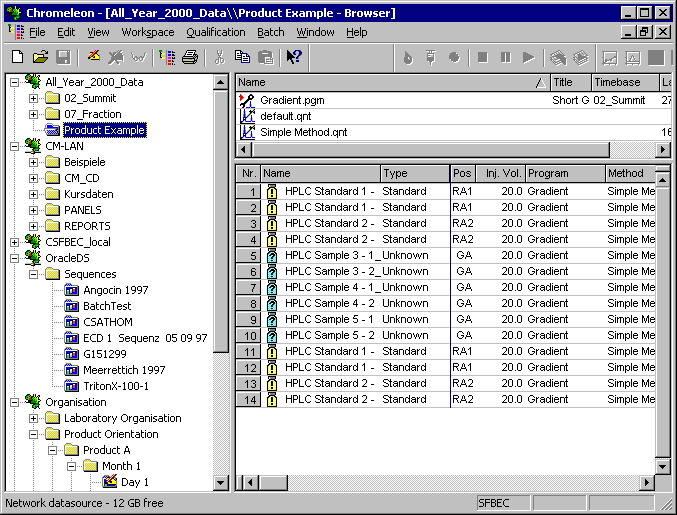Click the New document toolbar icon
The width and height of the screenshot is (677, 515).
(18, 57)
